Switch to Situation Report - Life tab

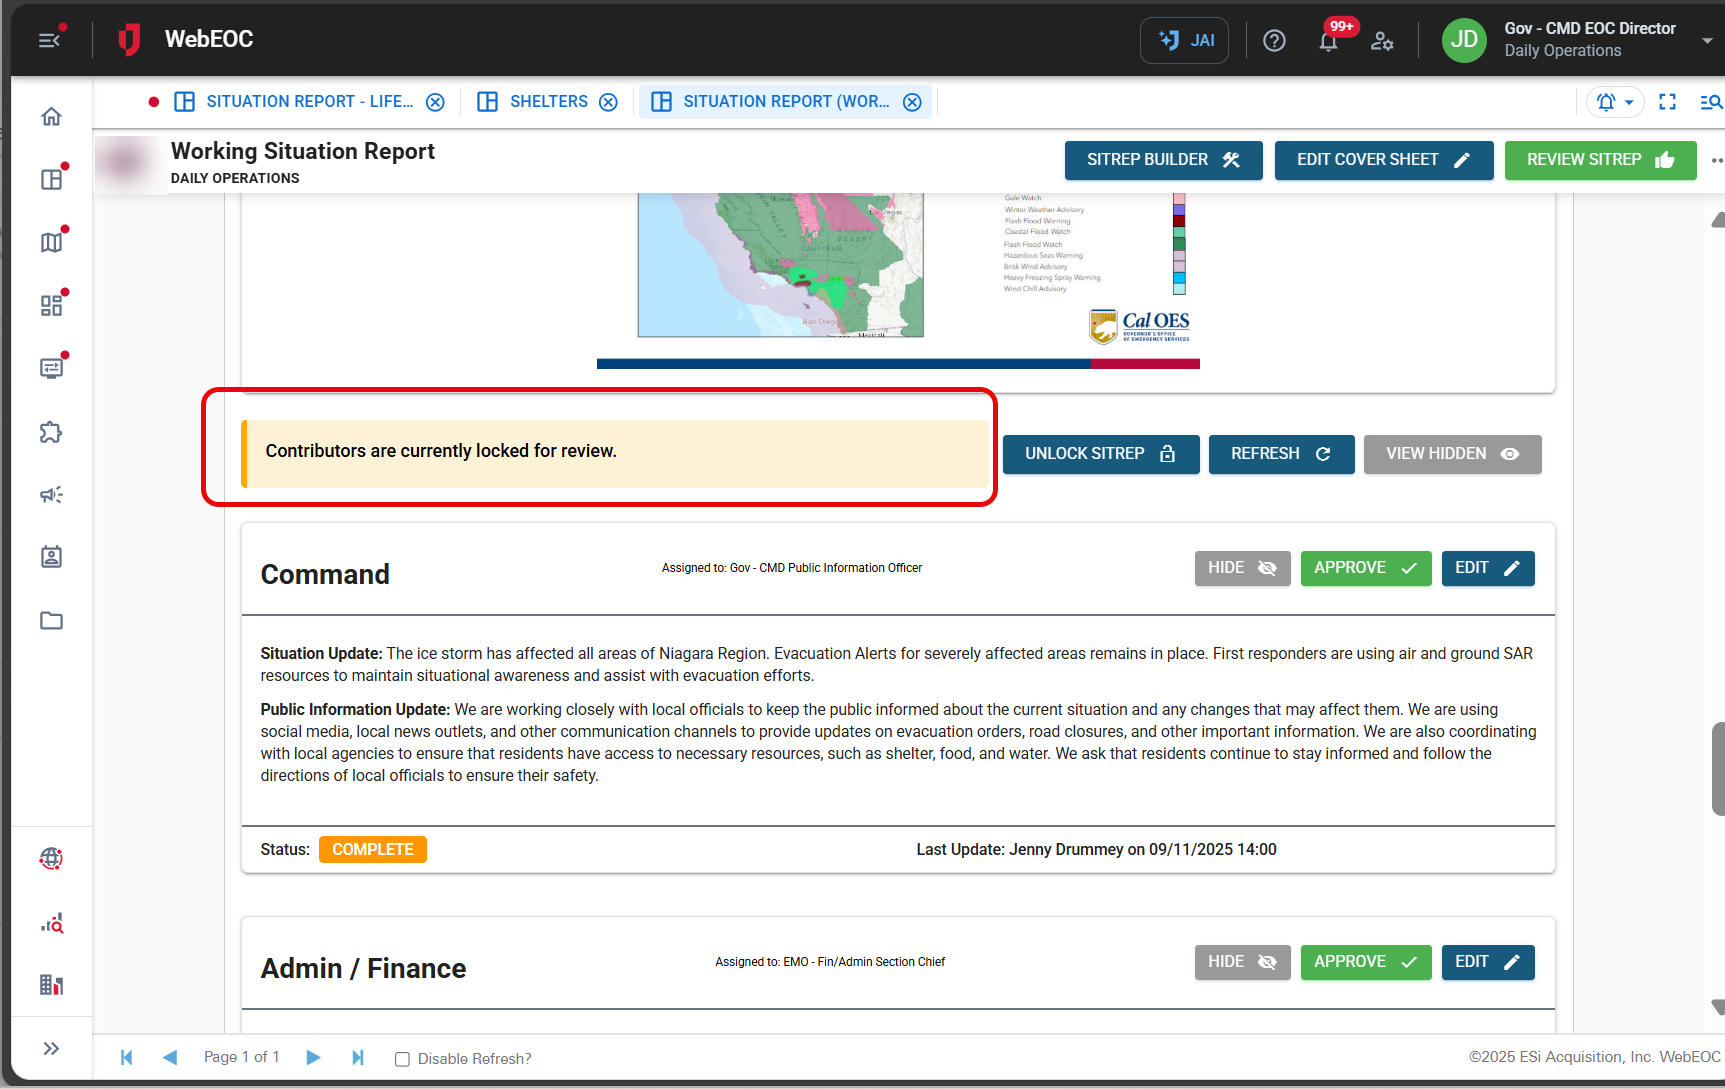[308, 102]
